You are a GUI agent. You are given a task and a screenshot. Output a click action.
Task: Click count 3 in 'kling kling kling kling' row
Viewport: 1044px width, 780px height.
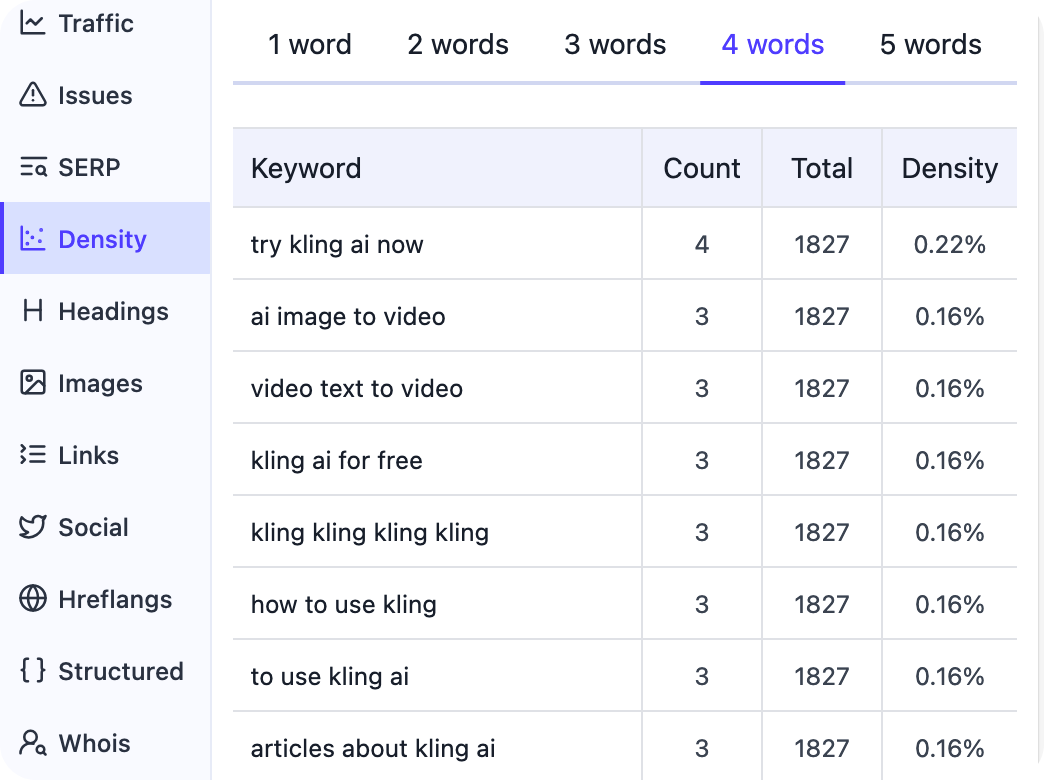pyautogui.click(x=702, y=532)
